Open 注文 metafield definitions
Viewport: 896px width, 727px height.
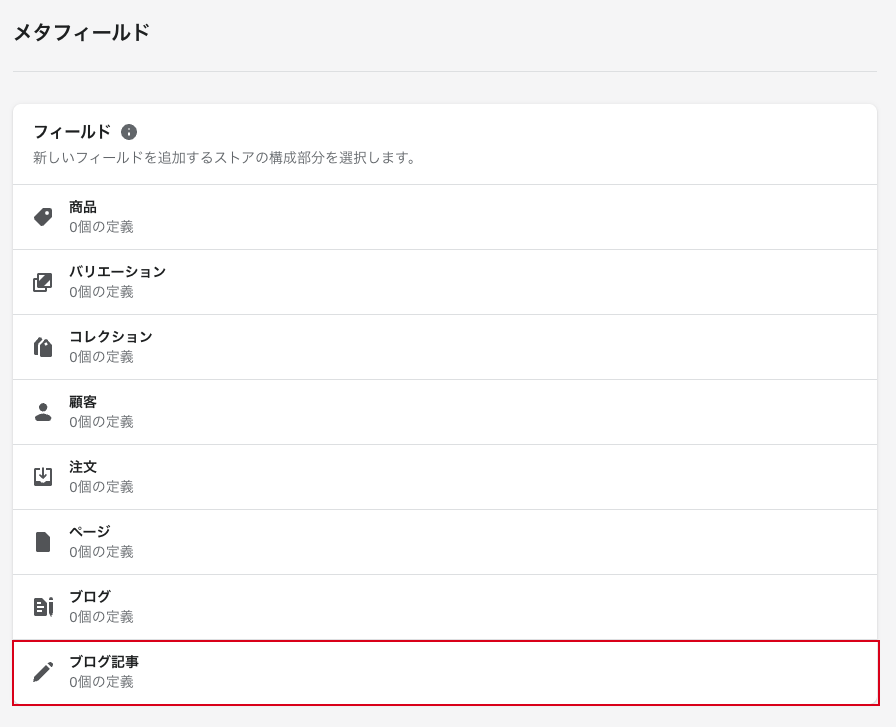point(83,467)
